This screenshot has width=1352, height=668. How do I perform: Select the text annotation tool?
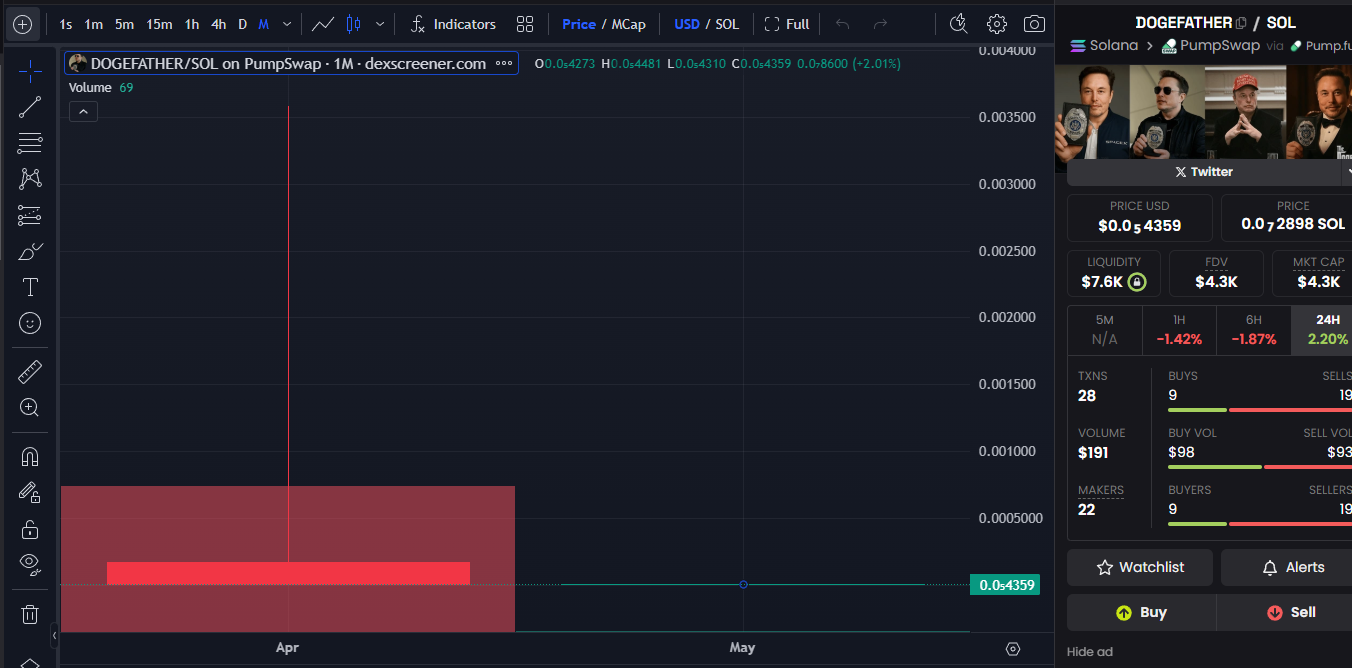click(30, 287)
